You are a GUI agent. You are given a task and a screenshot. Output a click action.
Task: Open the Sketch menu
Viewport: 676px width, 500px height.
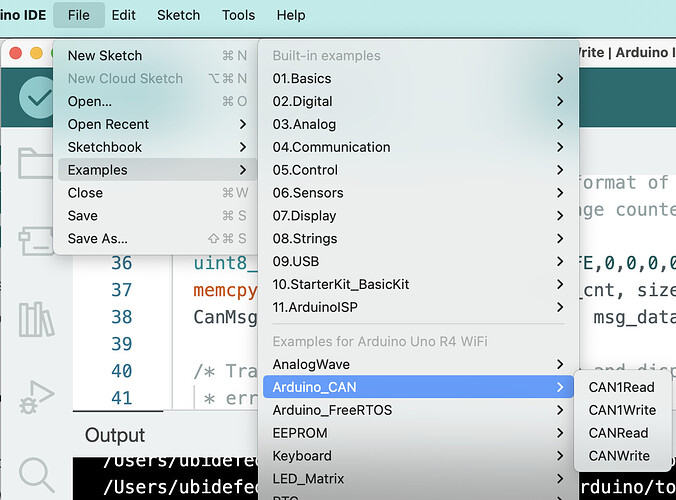[x=178, y=15]
